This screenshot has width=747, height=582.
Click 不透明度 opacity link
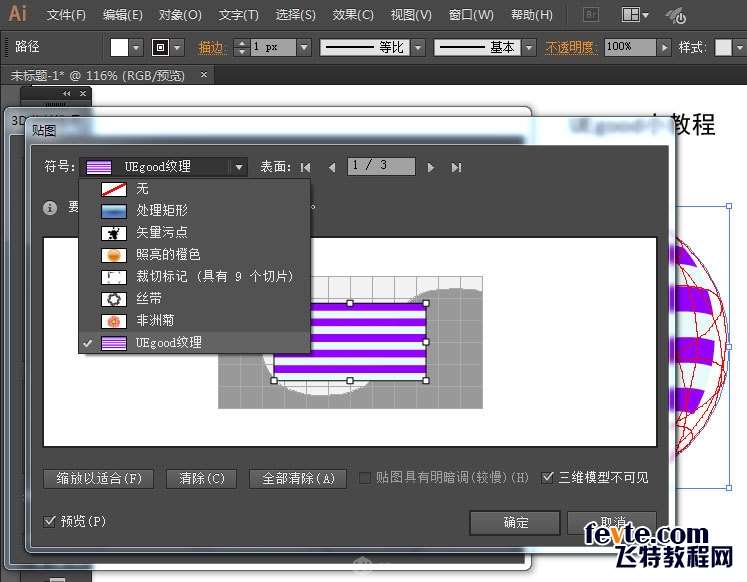click(571, 48)
